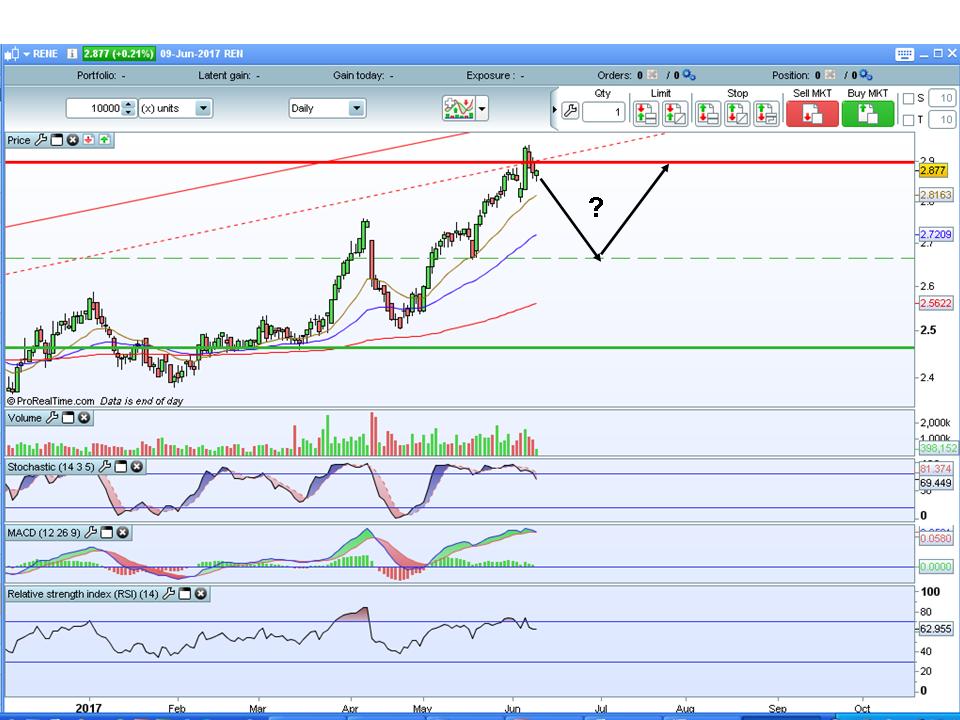960x720 pixels.
Task: Click the red arrow icon on the Price panel
Action: click(89, 140)
